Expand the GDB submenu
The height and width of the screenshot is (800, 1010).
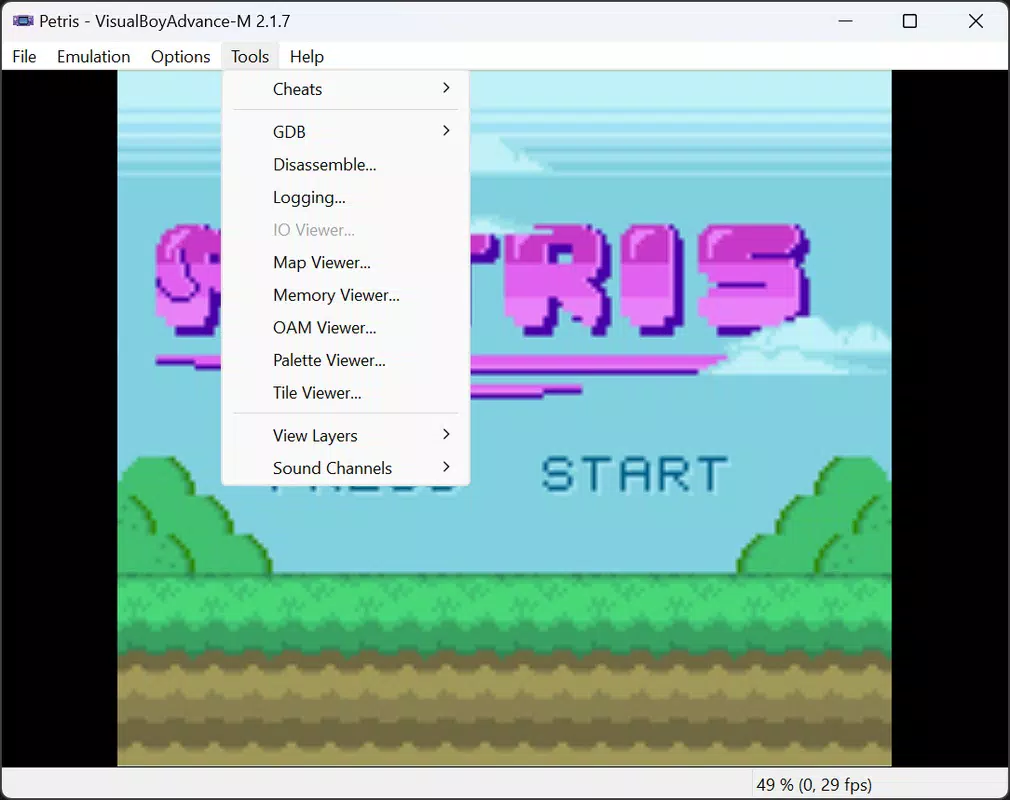coord(345,132)
